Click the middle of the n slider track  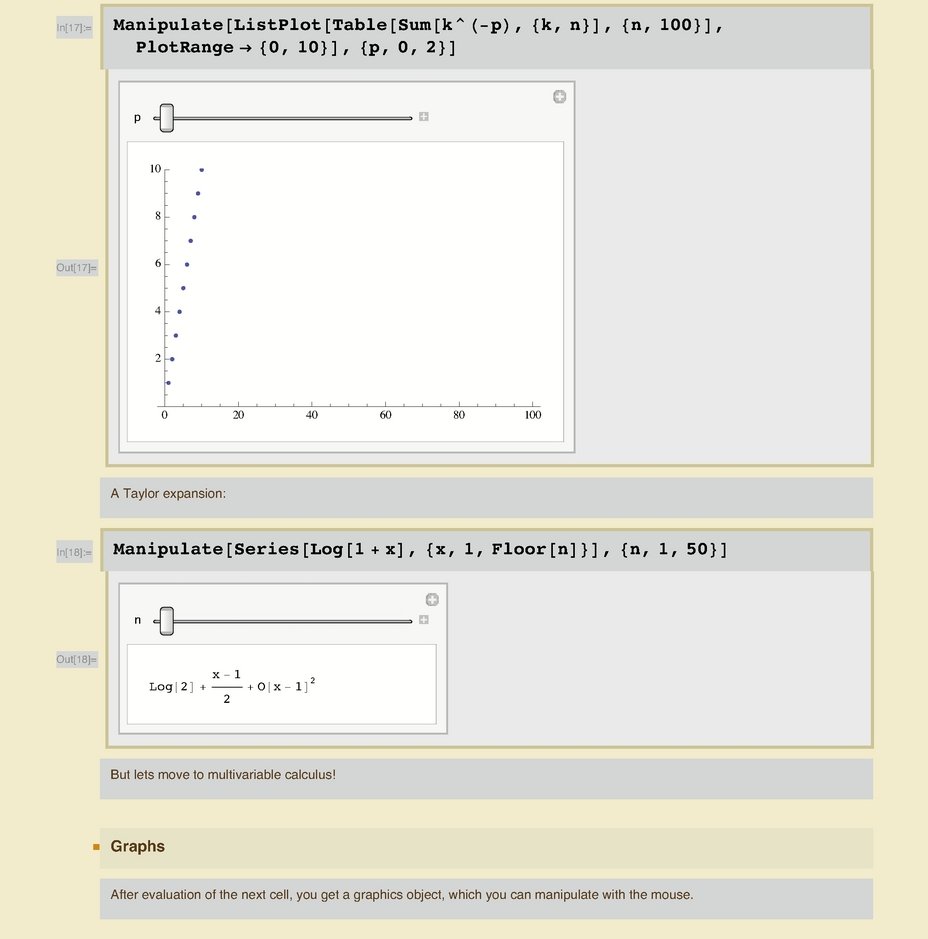(x=285, y=621)
